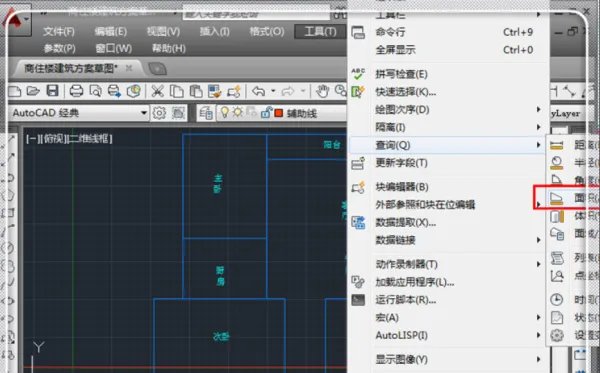
Task: Open the 帮助(H) menu
Action: pyautogui.click(x=169, y=49)
